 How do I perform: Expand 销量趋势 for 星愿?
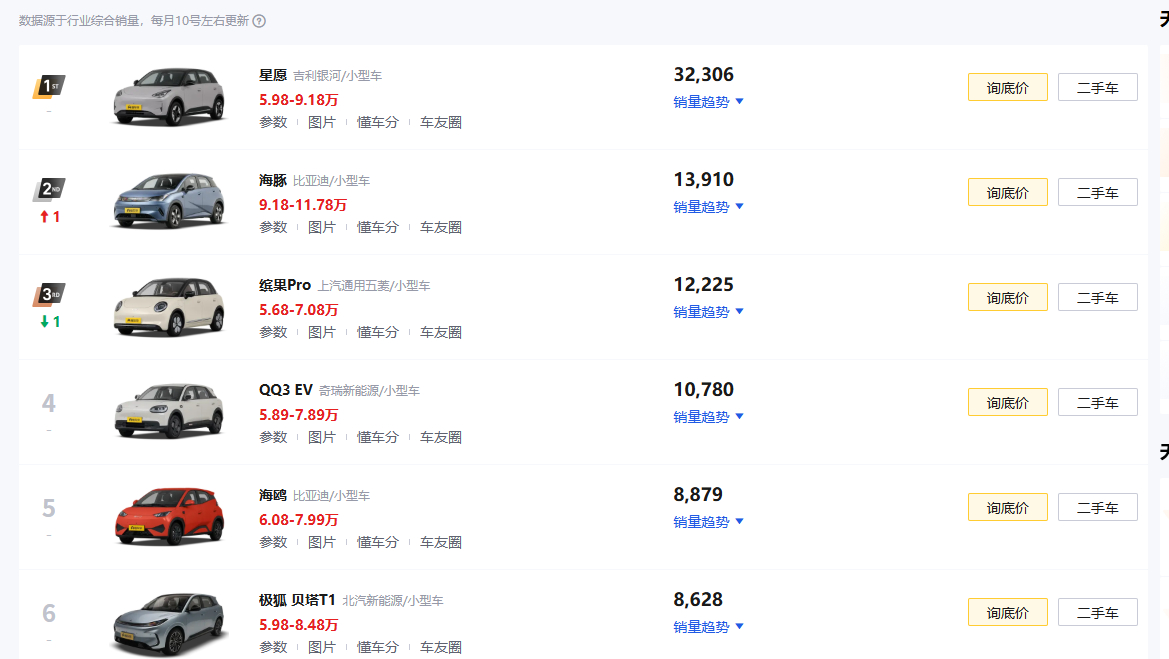(708, 102)
